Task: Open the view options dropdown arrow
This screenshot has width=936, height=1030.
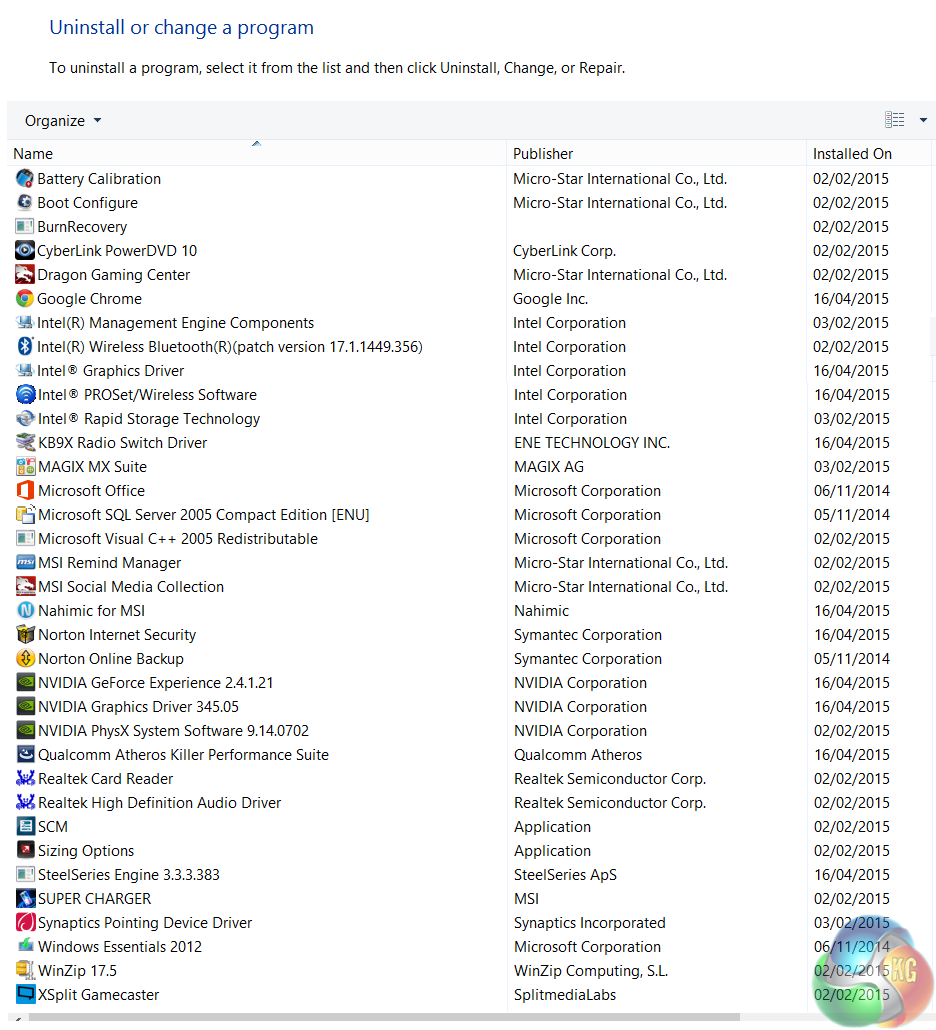Action: (923, 120)
